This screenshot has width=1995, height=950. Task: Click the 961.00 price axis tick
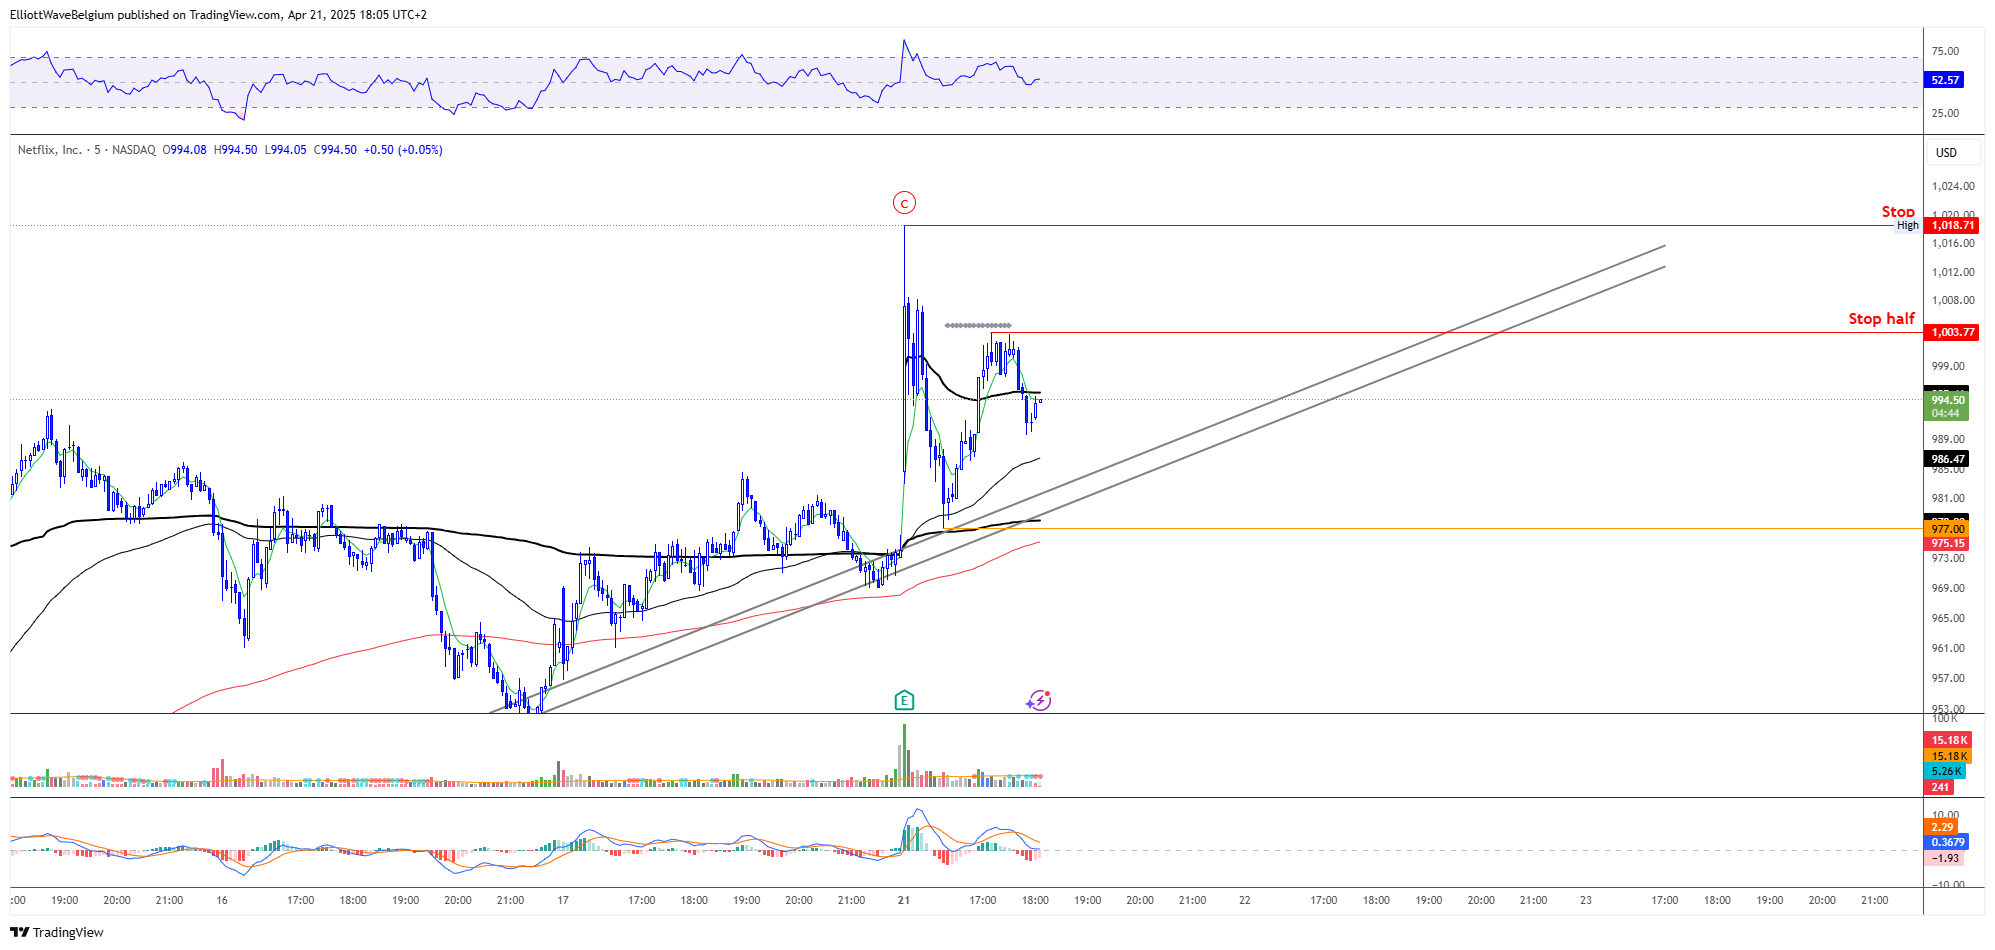click(1948, 648)
